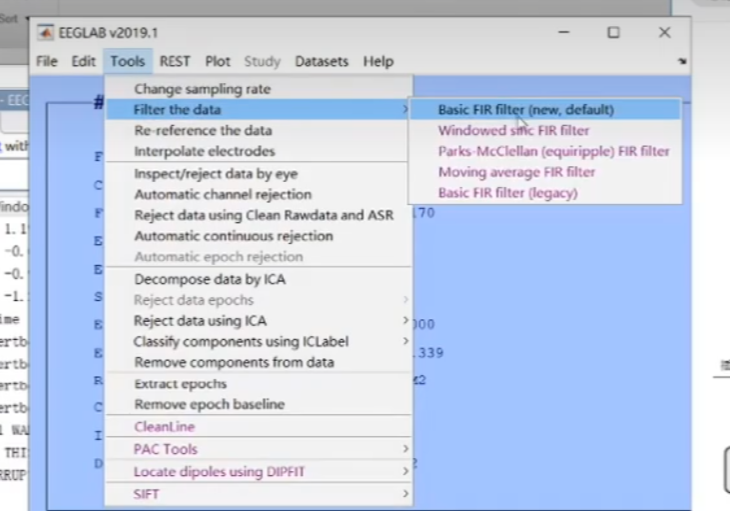730x511 pixels.
Task: Select Parks-McClellan (equiripple) FIR filter
Action: [553, 152]
